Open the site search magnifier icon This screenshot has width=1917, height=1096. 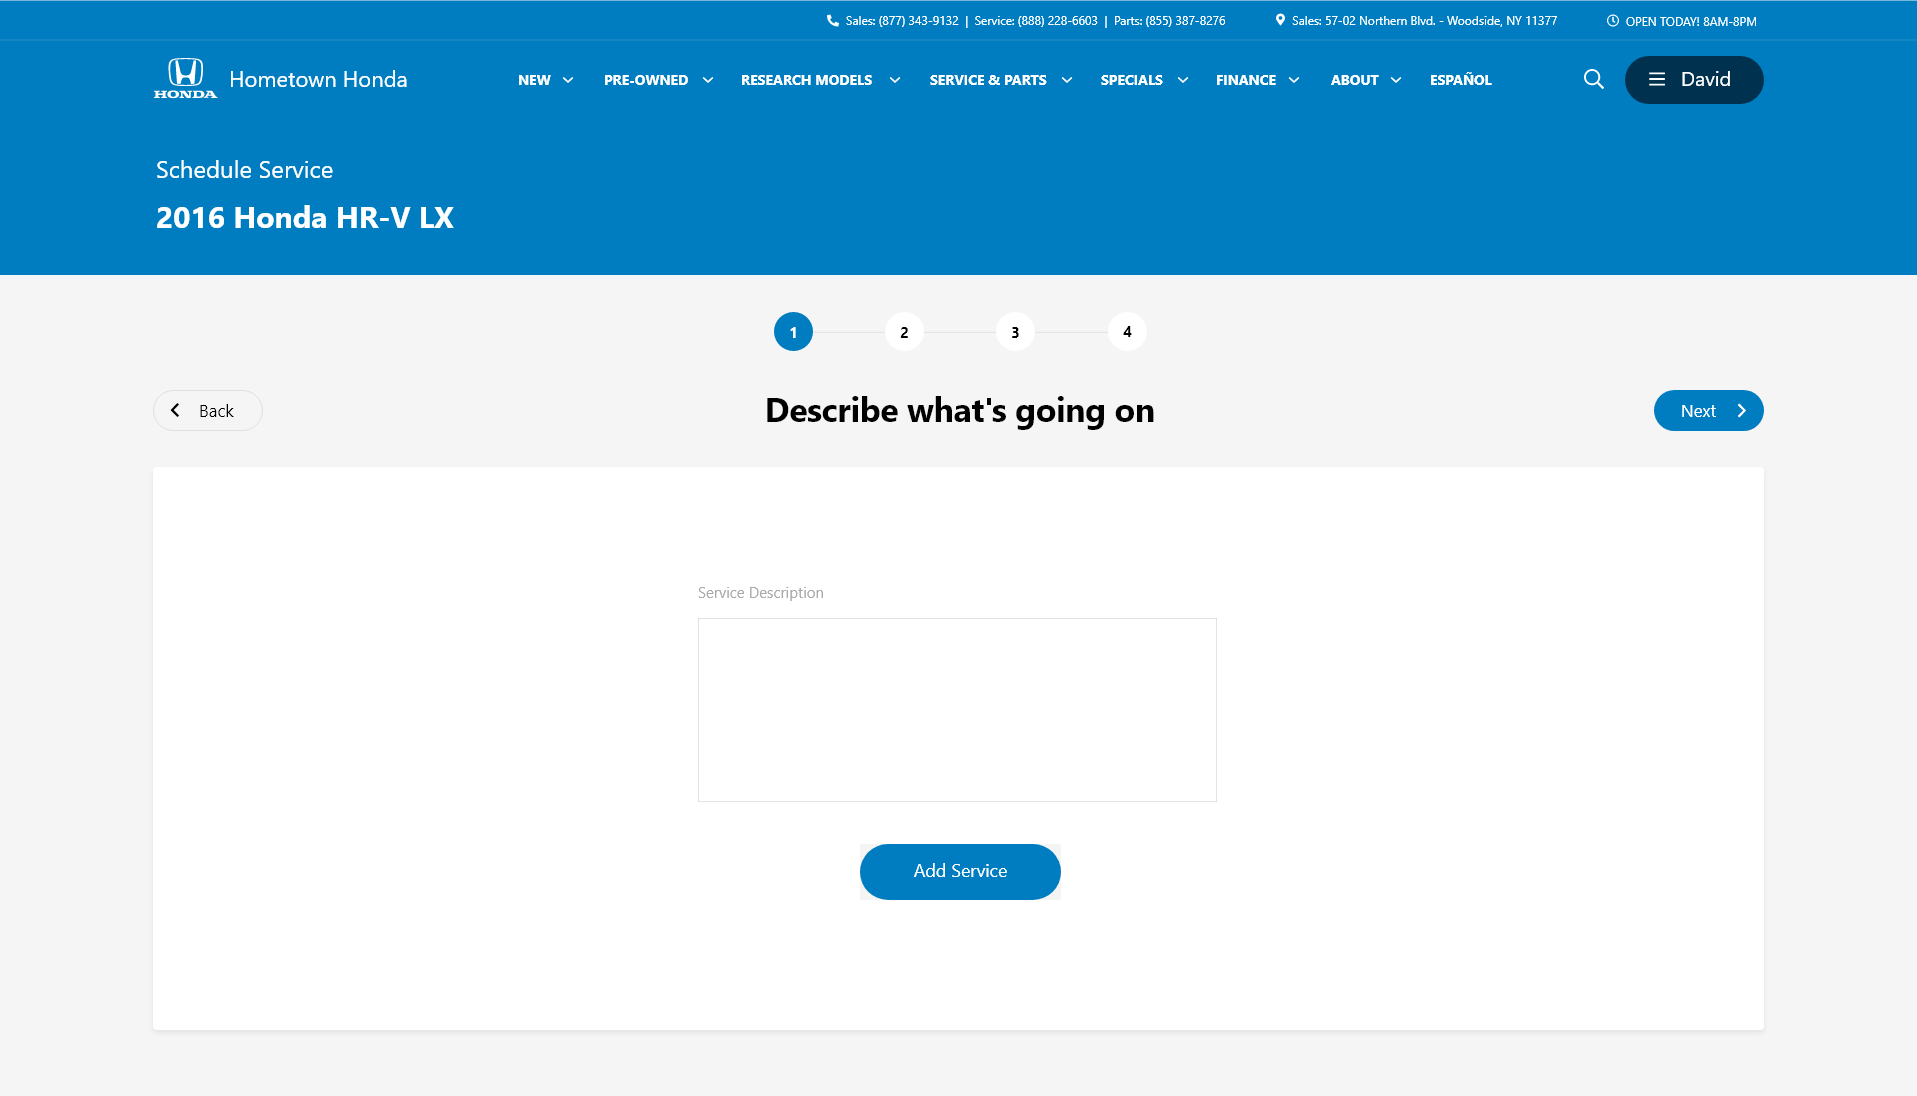pos(1594,79)
